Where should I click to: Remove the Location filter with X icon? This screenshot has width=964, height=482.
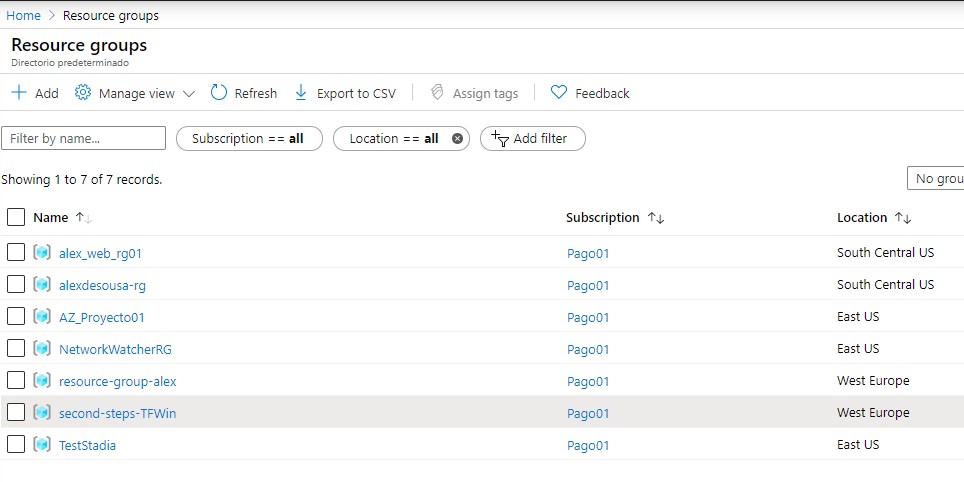tap(458, 139)
